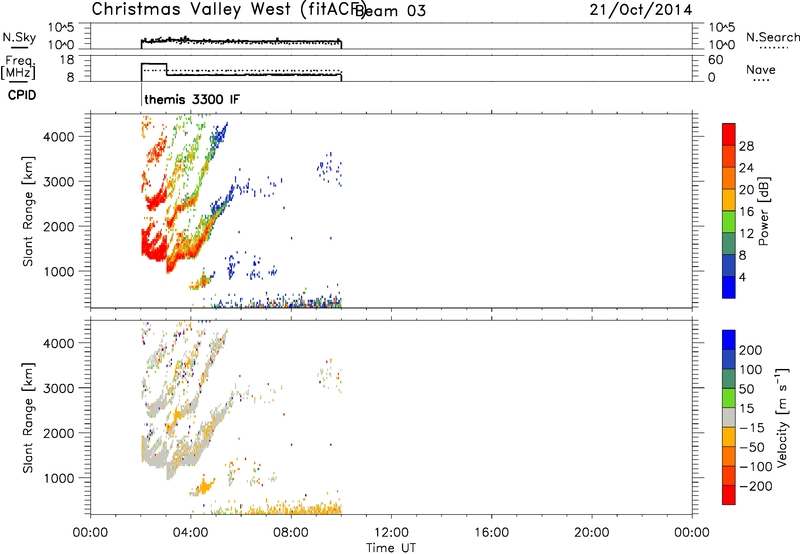Click the '60' tick on the Nave axis
The image size is (800, 554).
coord(715,60)
